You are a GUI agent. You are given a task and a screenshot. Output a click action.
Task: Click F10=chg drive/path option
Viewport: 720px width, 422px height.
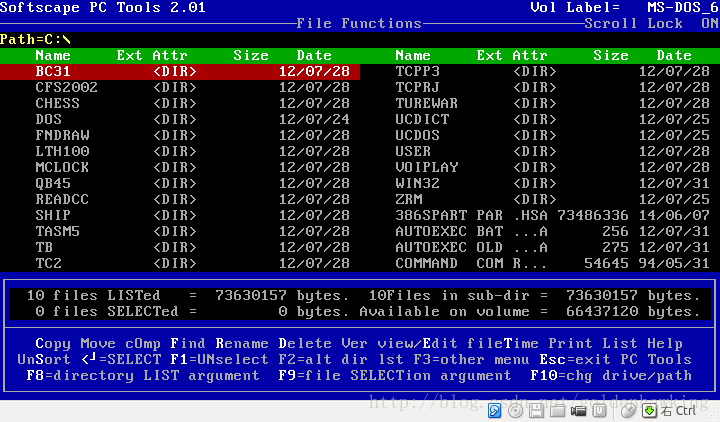click(611, 376)
